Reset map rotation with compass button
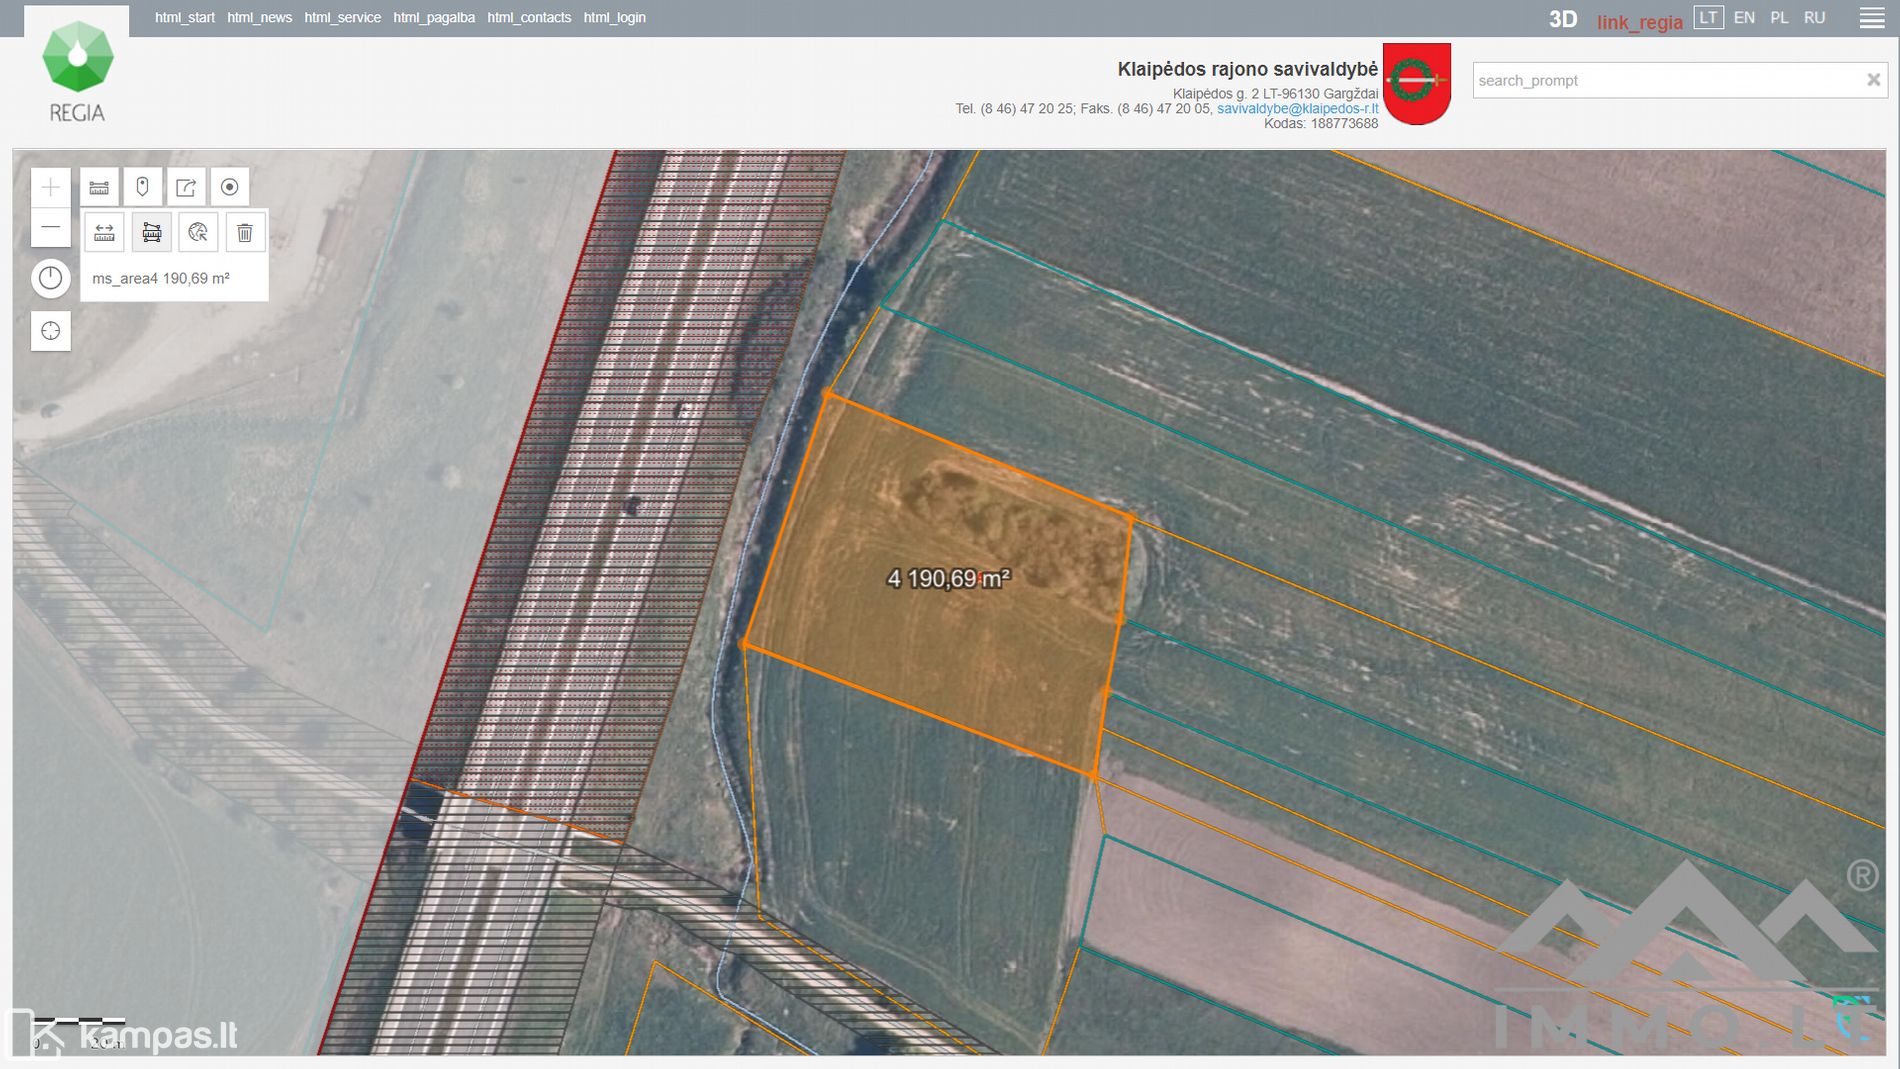This screenshot has width=1900, height=1069. point(51,278)
